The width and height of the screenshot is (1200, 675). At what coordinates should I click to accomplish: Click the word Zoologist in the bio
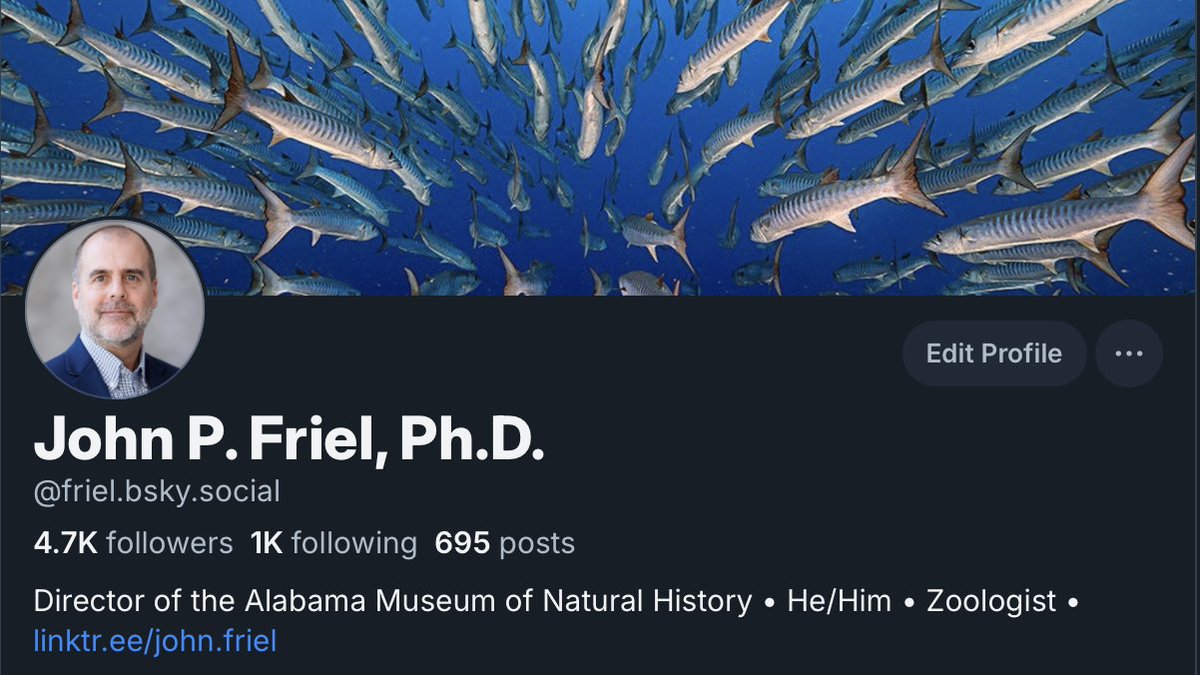click(x=991, y=602)
